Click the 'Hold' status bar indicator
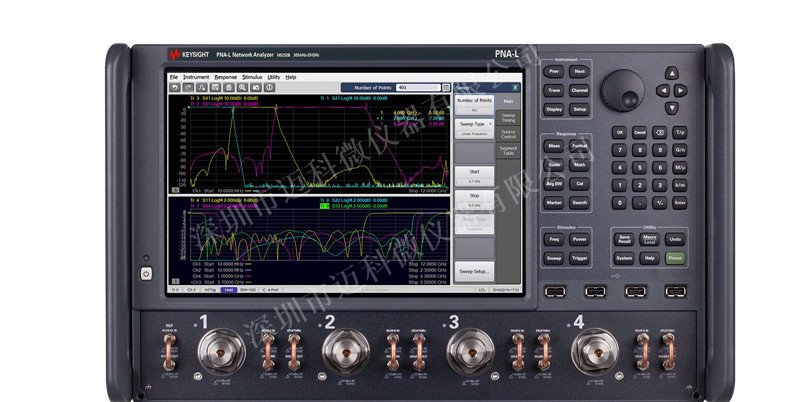800x402 pixels. tap(229, 290)
